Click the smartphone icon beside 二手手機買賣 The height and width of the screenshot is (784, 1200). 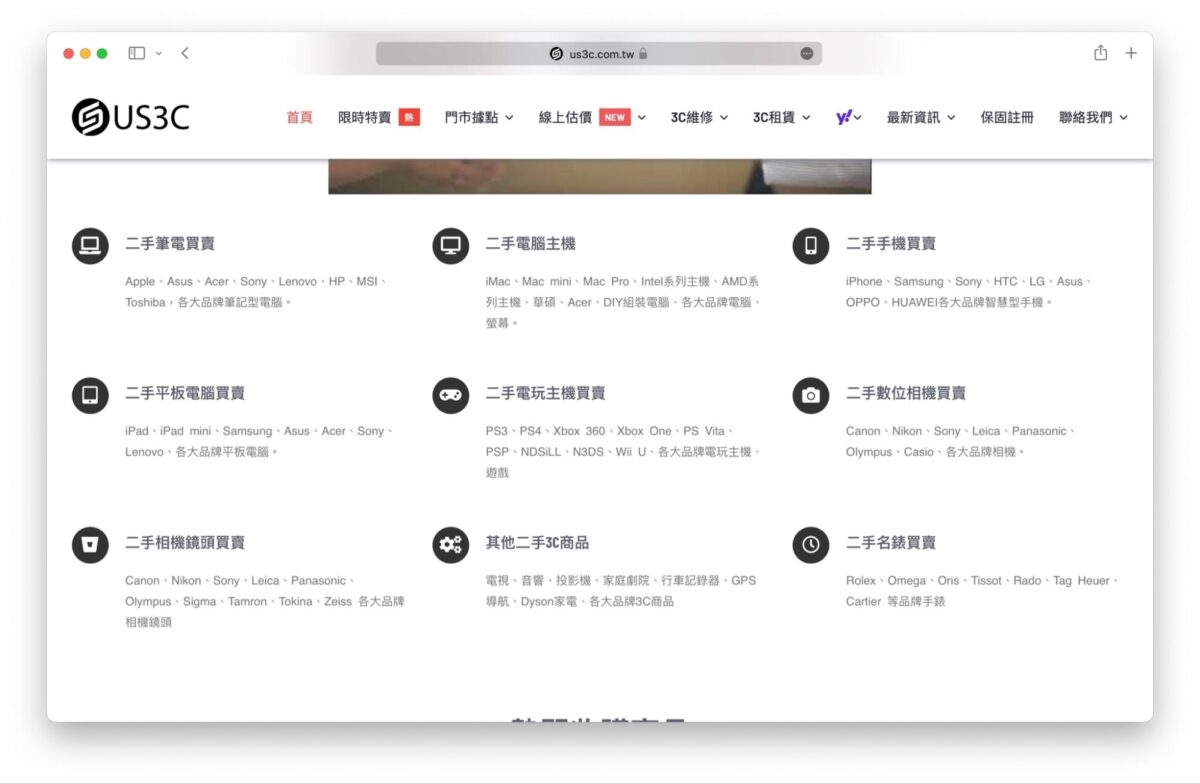[811, 245]
